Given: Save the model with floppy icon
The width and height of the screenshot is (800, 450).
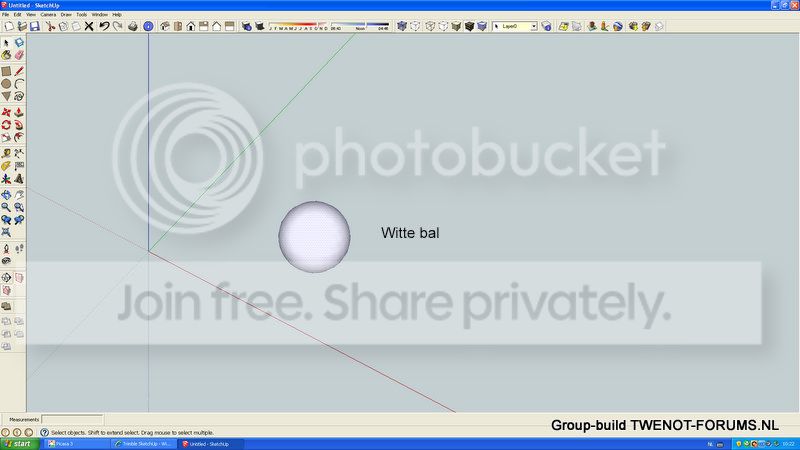Looking at the screenshot, I should pyautogui.click(x=35, y=26).
